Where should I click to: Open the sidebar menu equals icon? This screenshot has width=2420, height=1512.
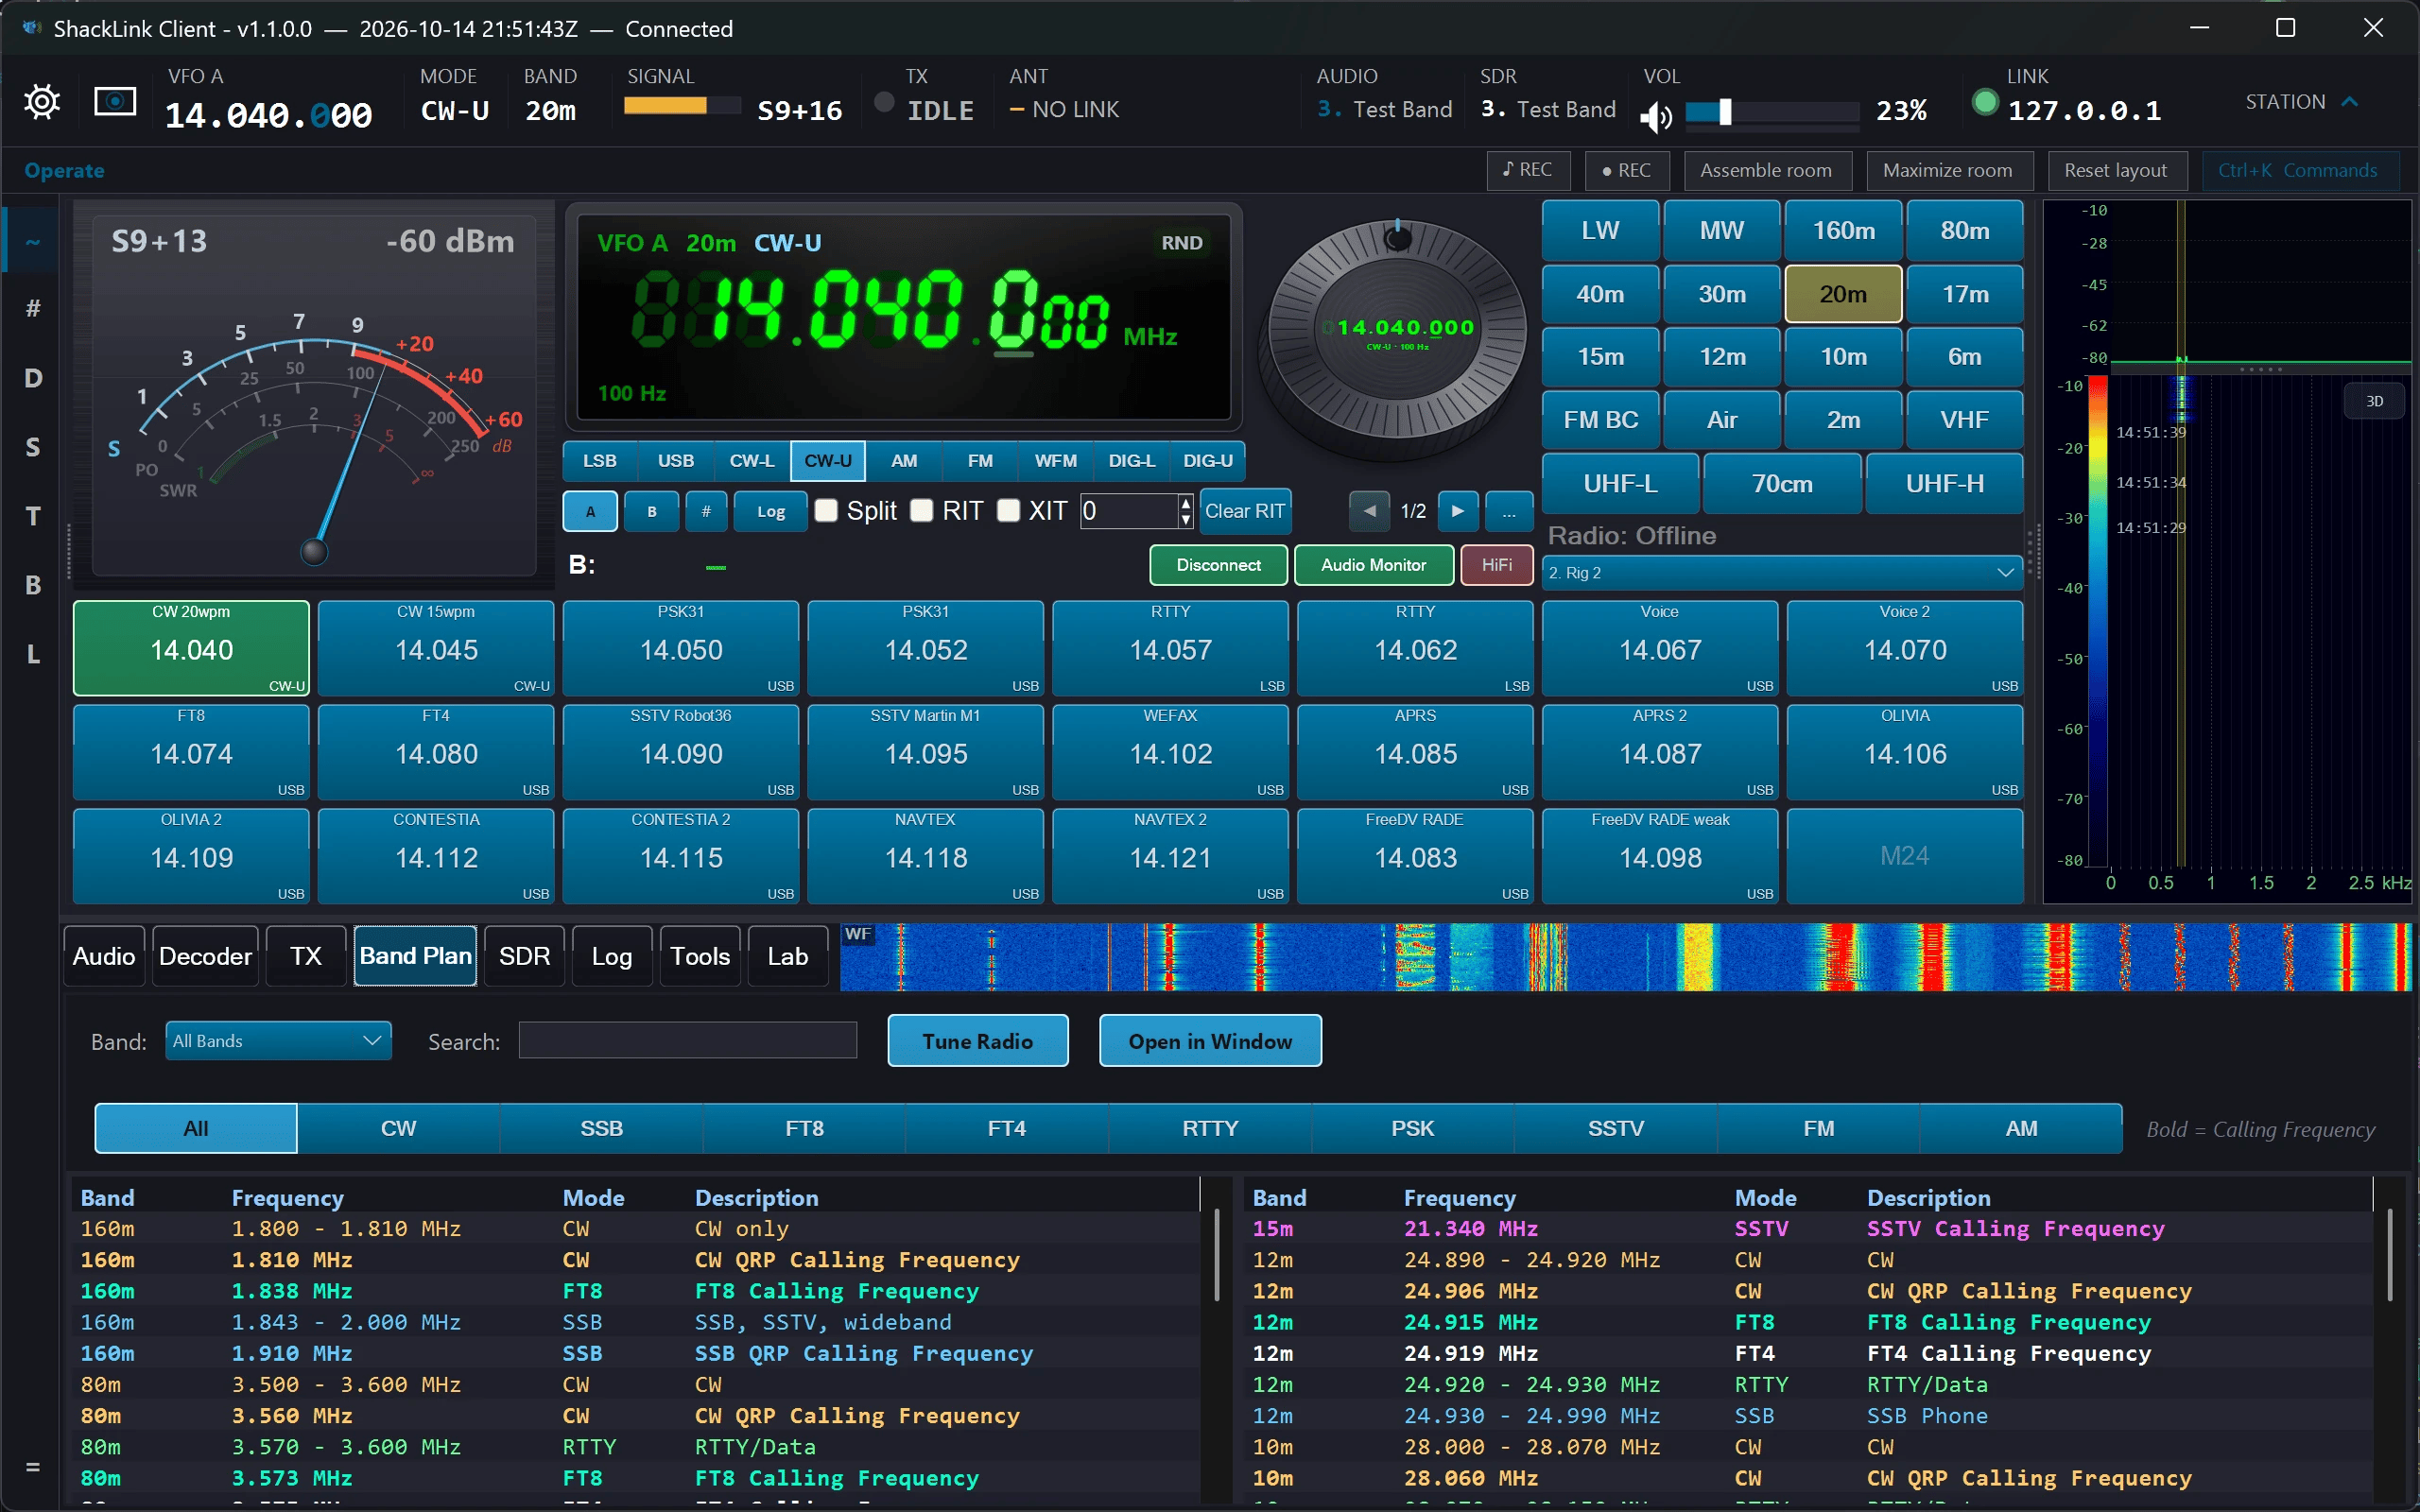tap(33, 1467)
